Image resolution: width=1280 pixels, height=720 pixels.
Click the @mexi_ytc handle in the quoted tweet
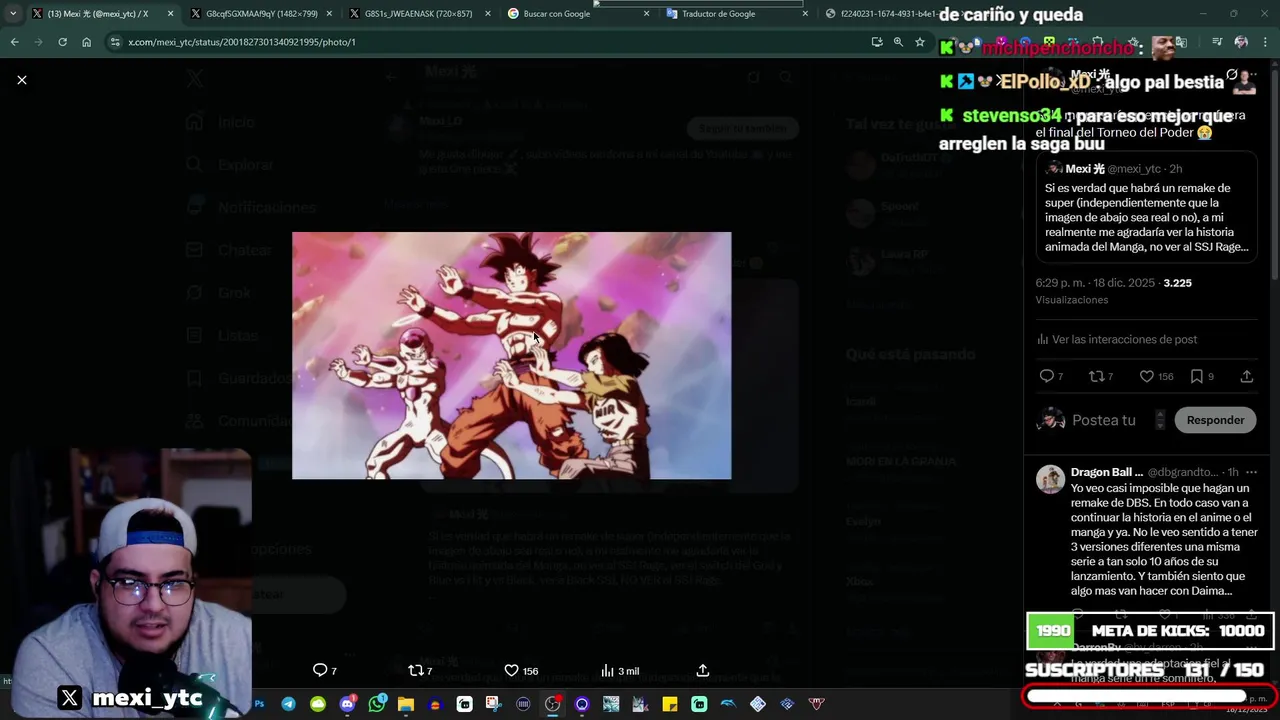(x=1134, y=169)
